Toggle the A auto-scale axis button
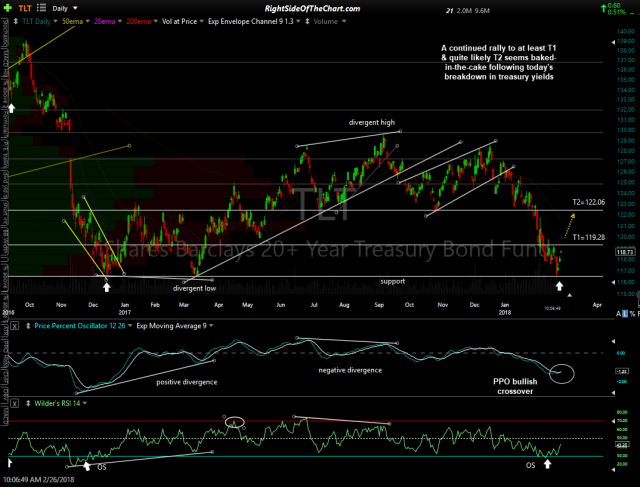This screenshot has height=487, width=640. pyautogui.click(x=618, y=314)
